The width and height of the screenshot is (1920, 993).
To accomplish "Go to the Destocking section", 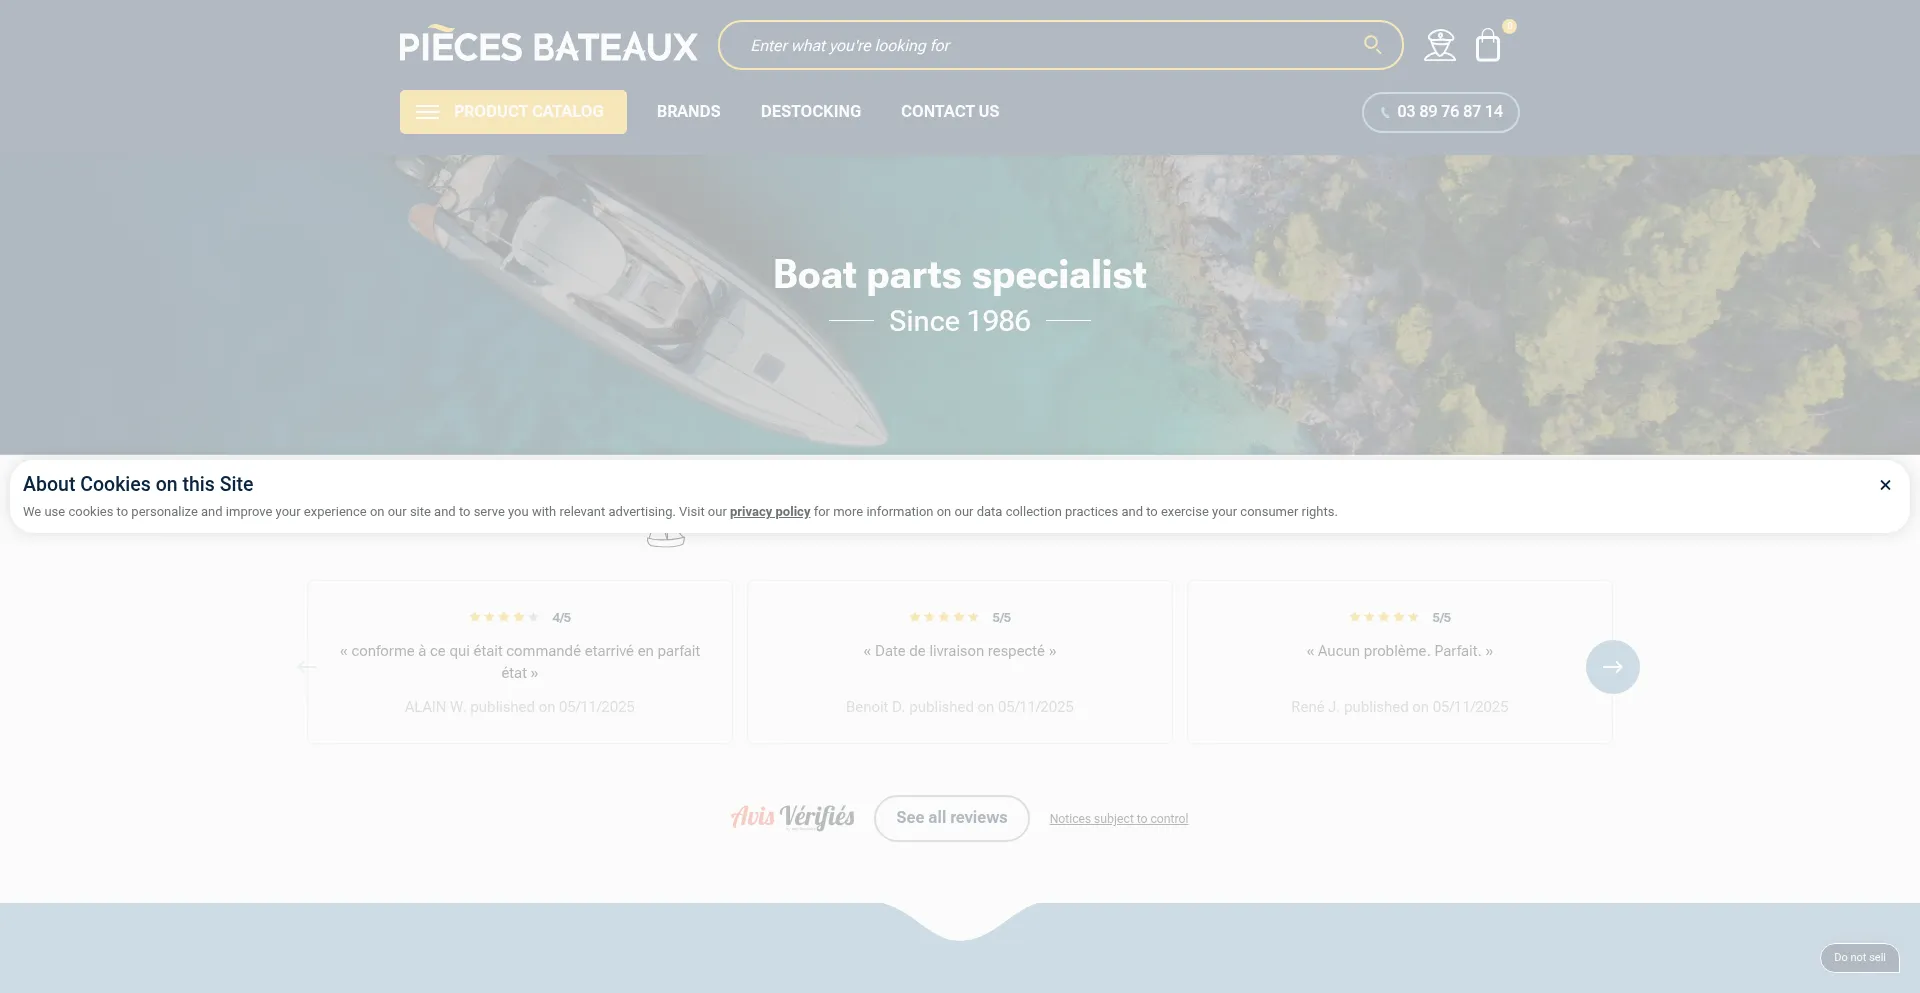I will (810, 111).
